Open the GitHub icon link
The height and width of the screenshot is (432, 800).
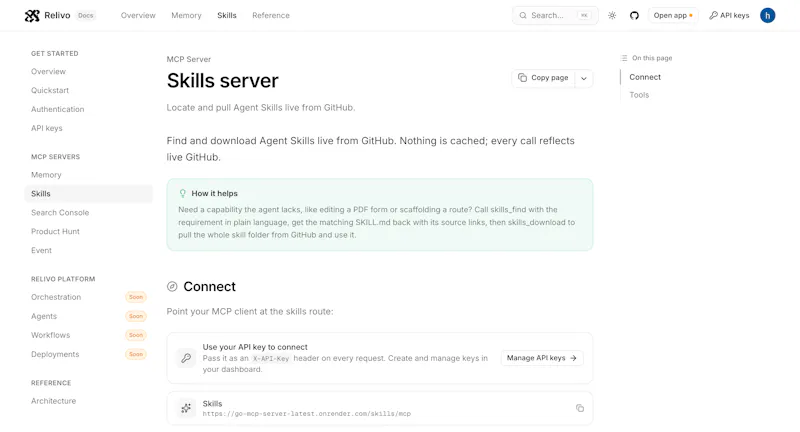point(634,16)
